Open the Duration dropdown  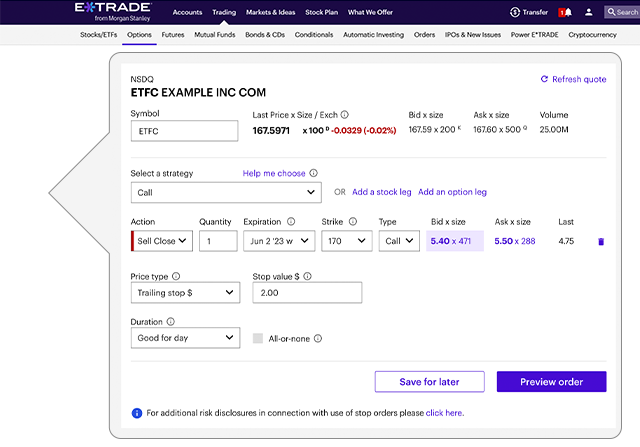coord(185,339)
